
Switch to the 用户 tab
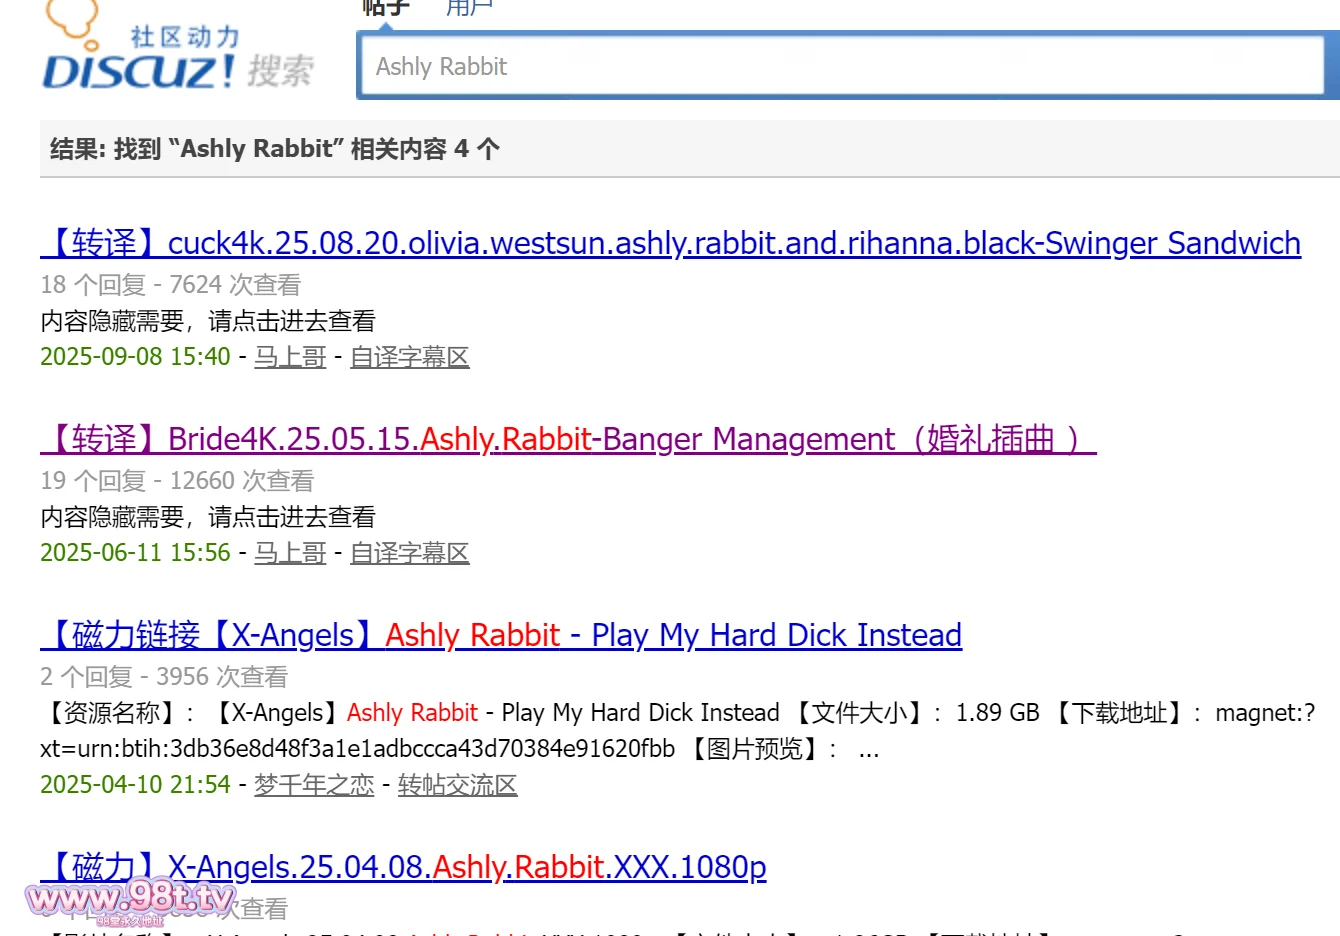point(469,8)
